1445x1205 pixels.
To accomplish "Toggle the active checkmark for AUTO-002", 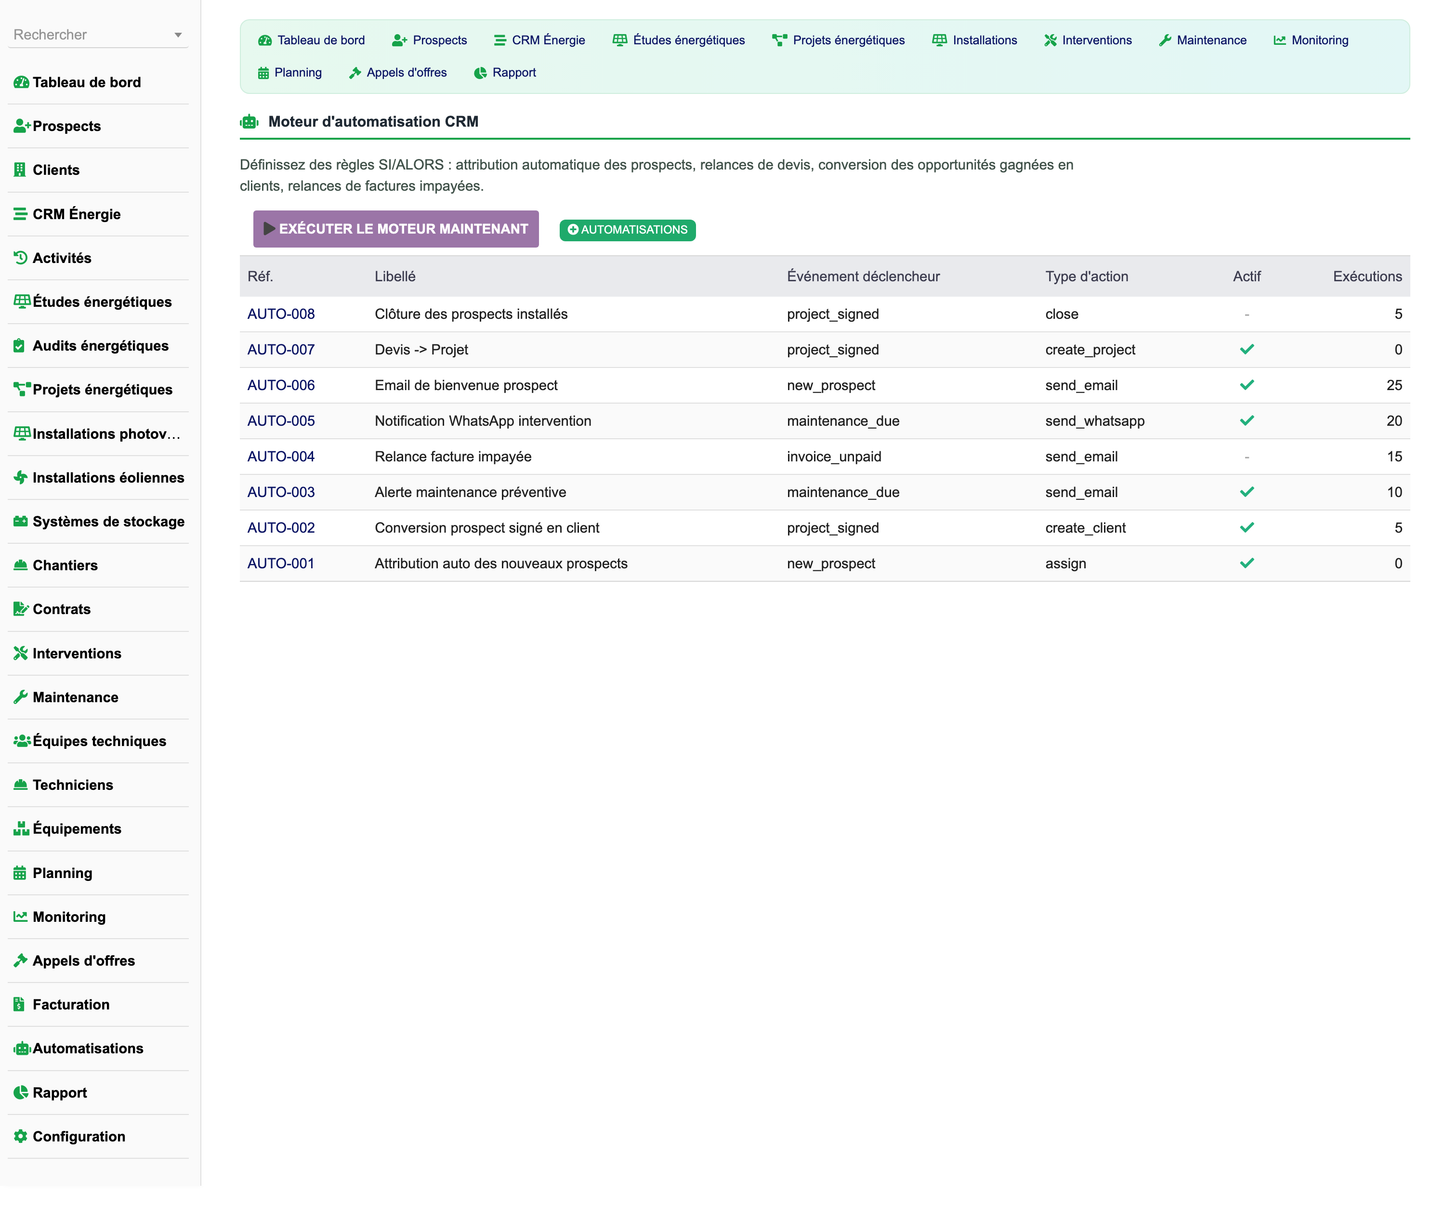I will point(1247,528).
